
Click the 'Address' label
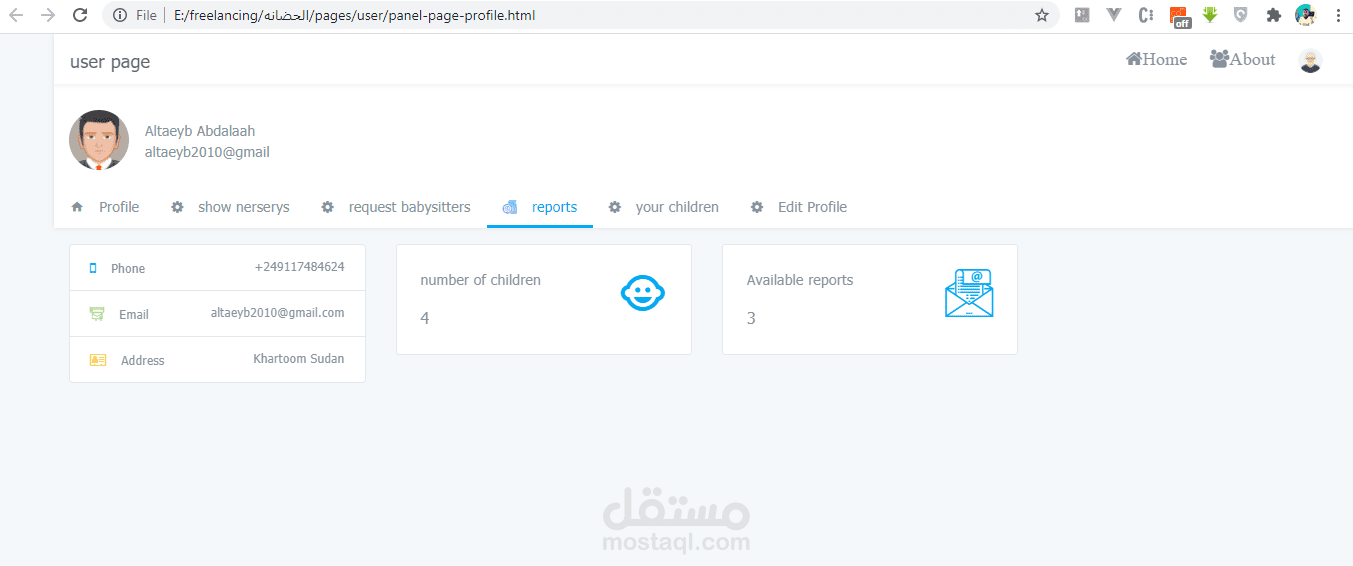[143, 360]
